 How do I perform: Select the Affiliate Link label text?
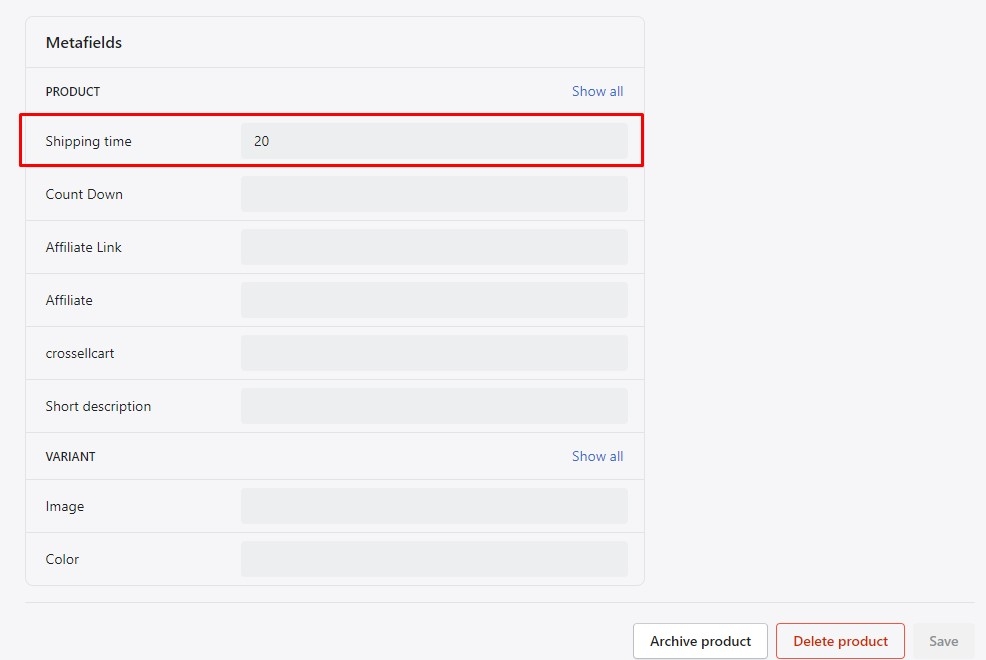[x=84, y=247]
